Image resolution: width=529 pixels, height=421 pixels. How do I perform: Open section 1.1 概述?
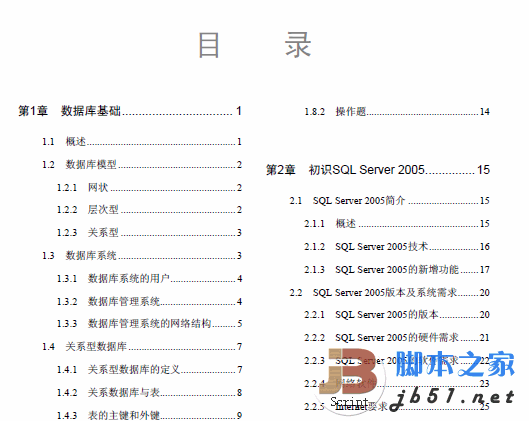click(x=142, y=141)
